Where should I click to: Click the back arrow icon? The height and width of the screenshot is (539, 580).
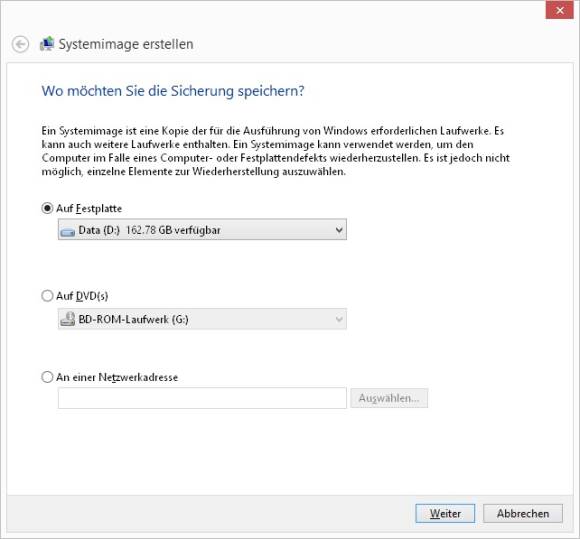pyautogui.click(x=20, y=44)
